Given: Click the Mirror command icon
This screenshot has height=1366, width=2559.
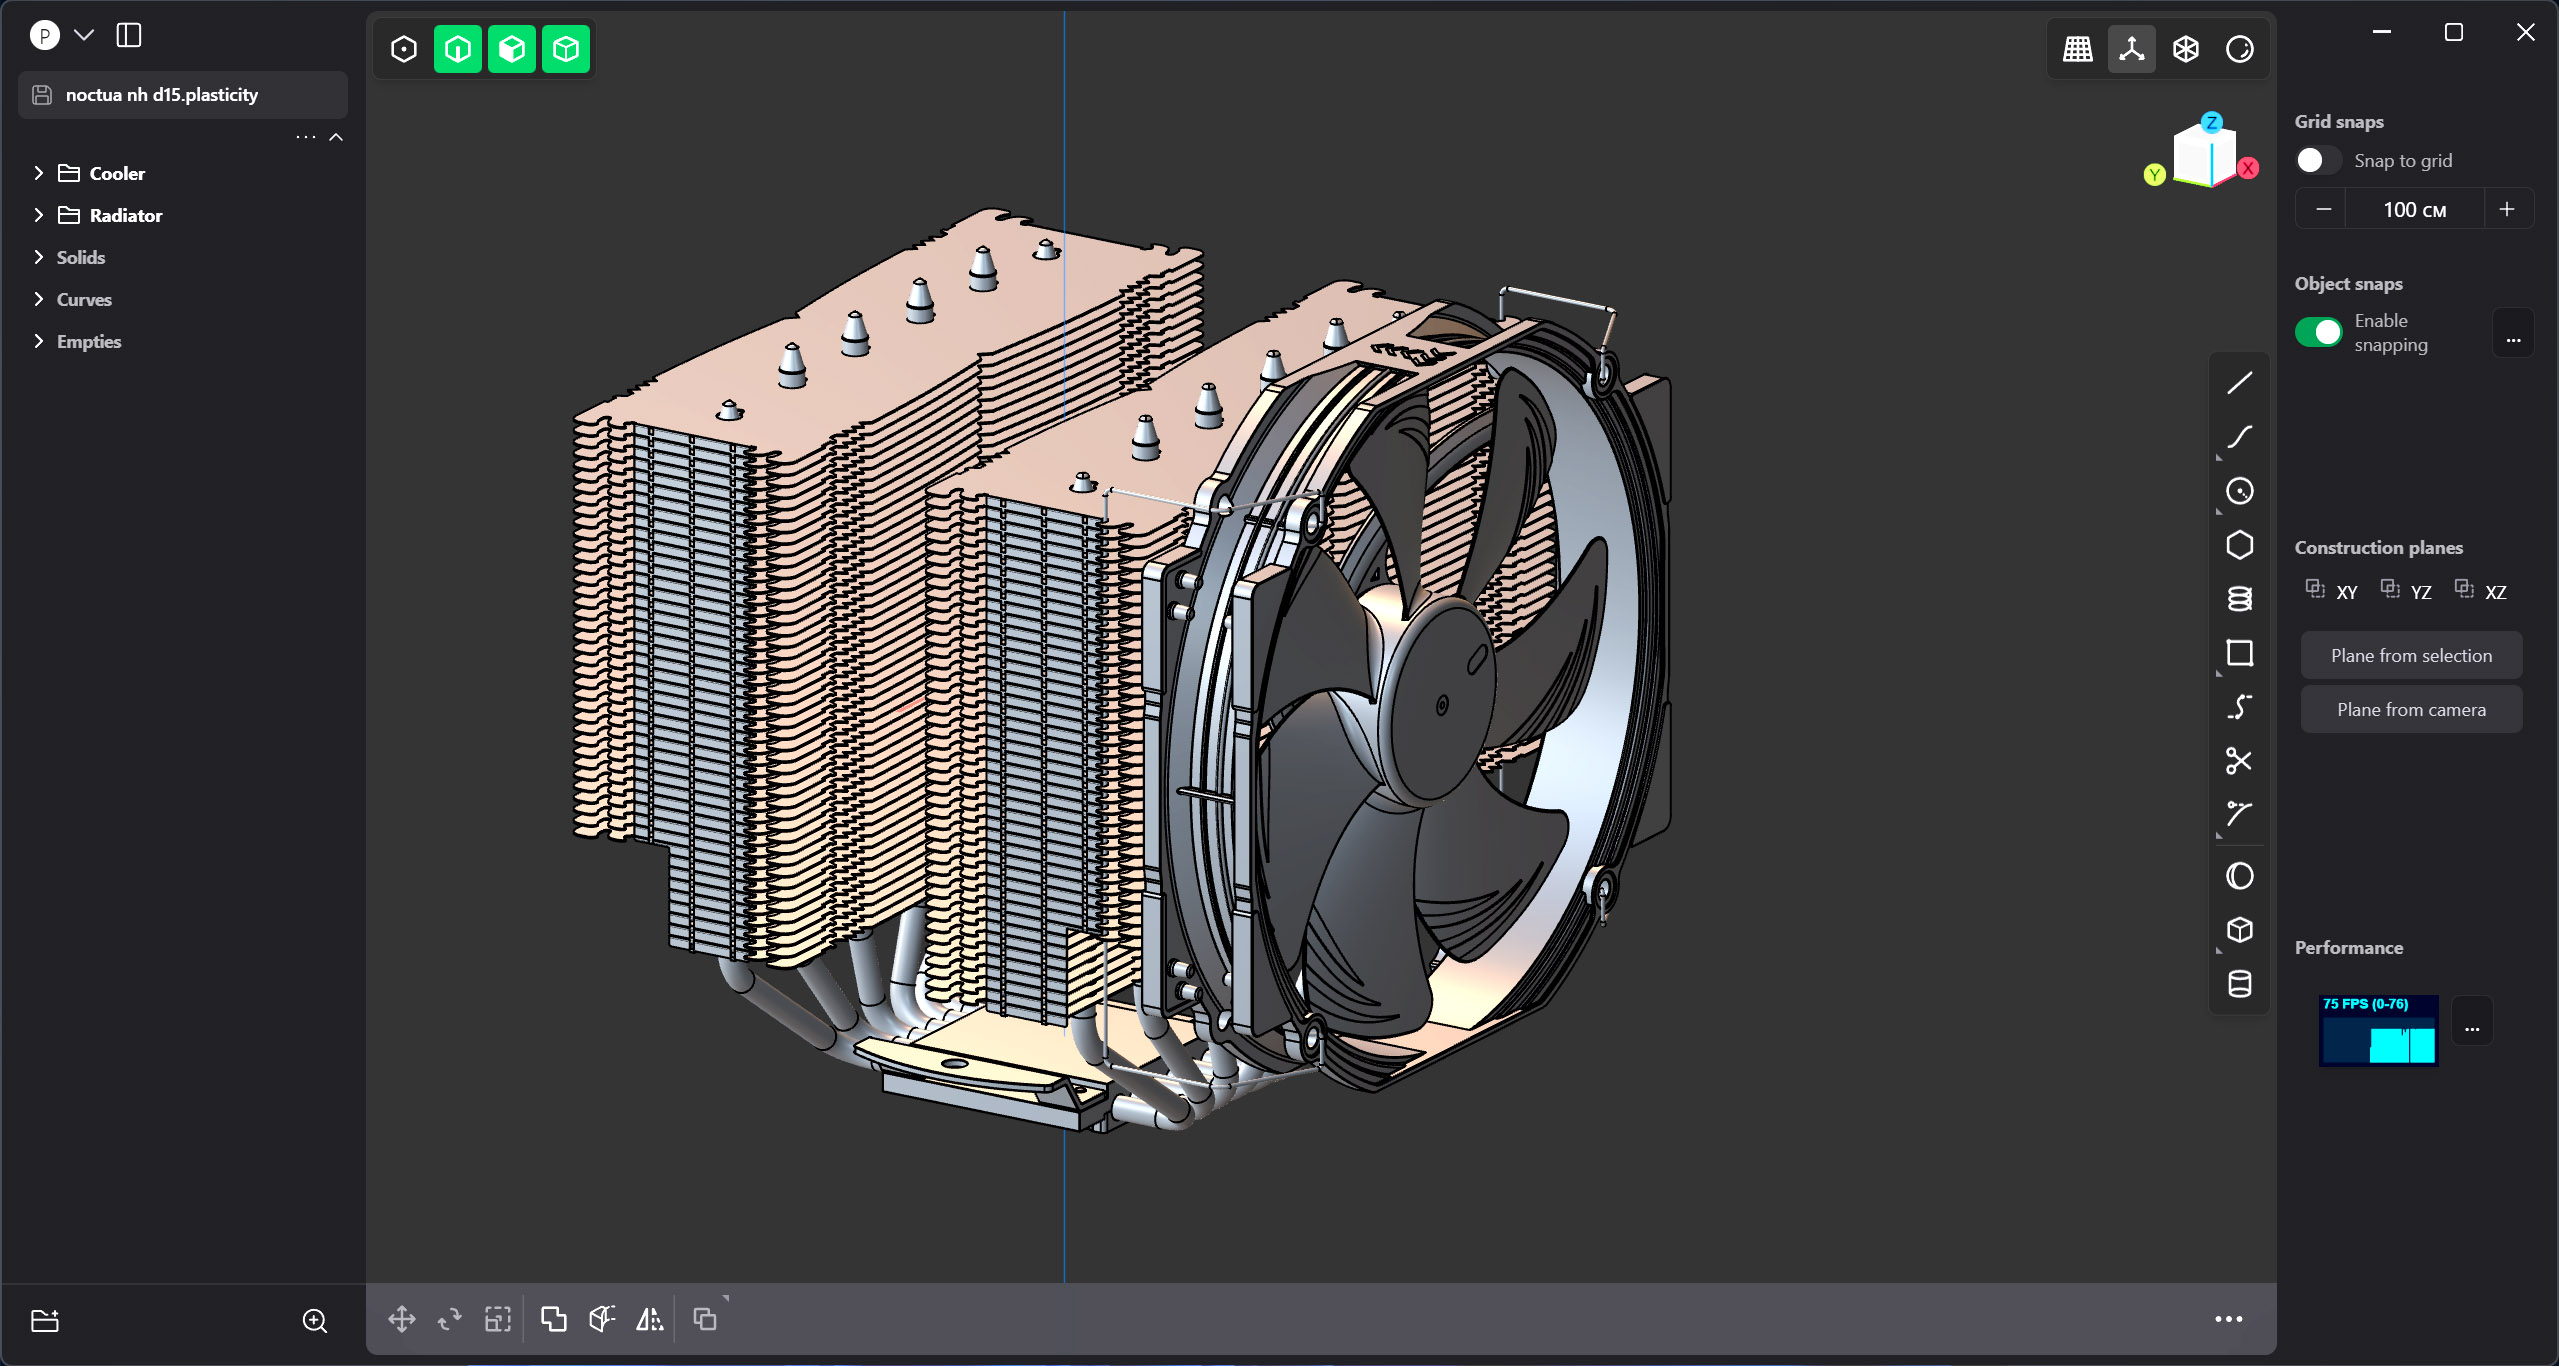Looking at the screenshot, I should tap(650, 1319).
